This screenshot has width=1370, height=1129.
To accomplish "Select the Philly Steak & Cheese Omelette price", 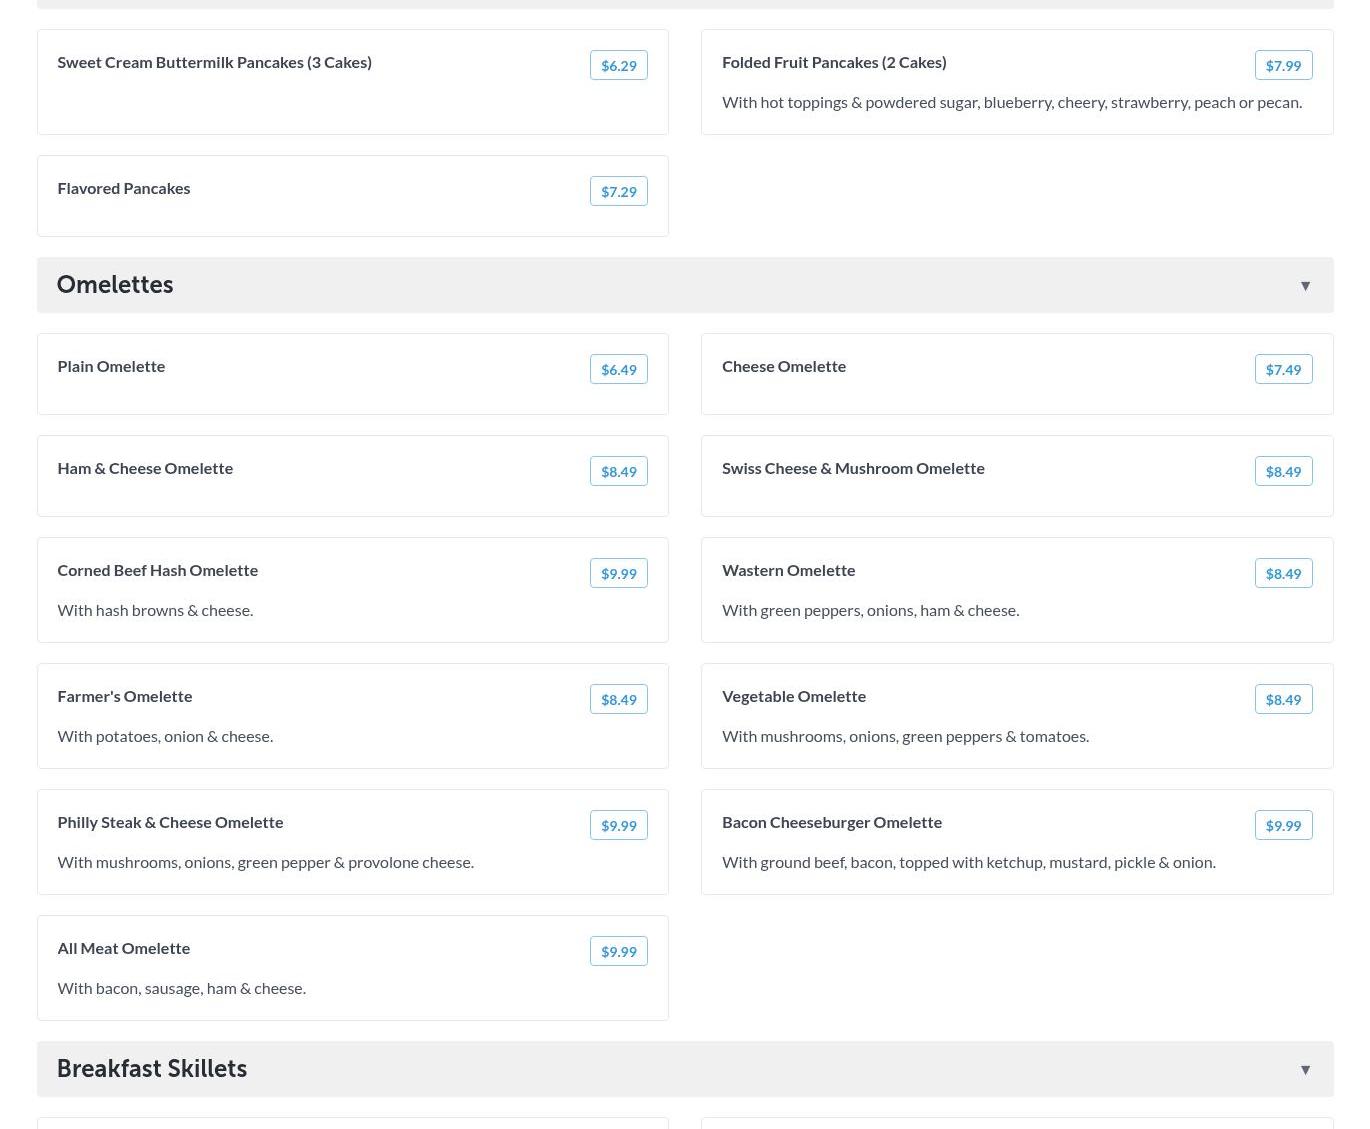I will (x=619, y=825).
